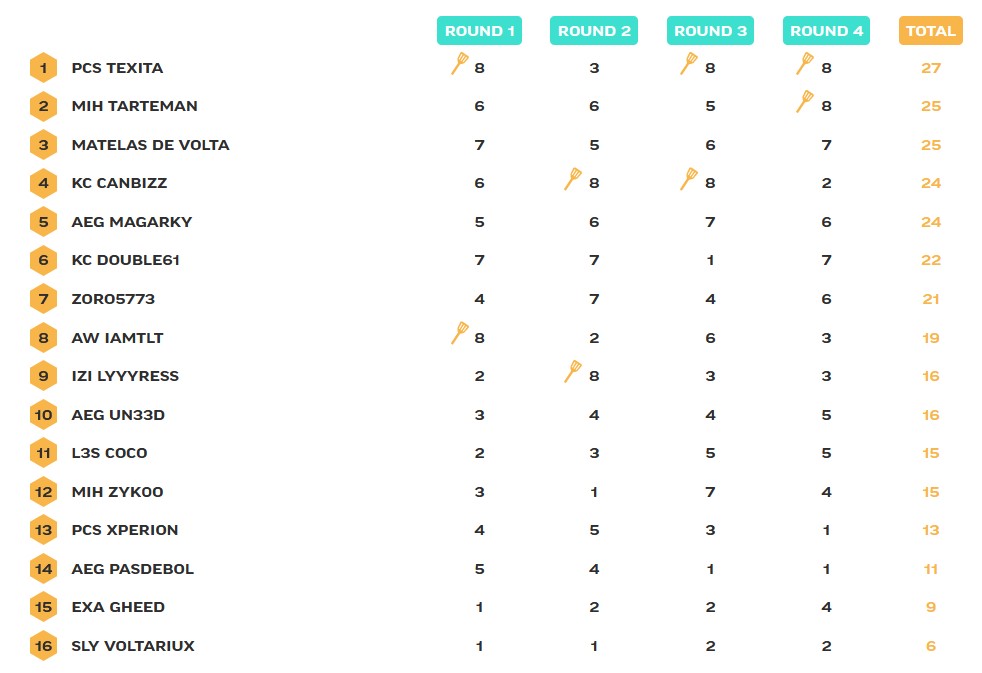Click PCS Texita's Round 1 frying pan icon
This screenshot has width=982, height=673.
[x=460, y=64]
